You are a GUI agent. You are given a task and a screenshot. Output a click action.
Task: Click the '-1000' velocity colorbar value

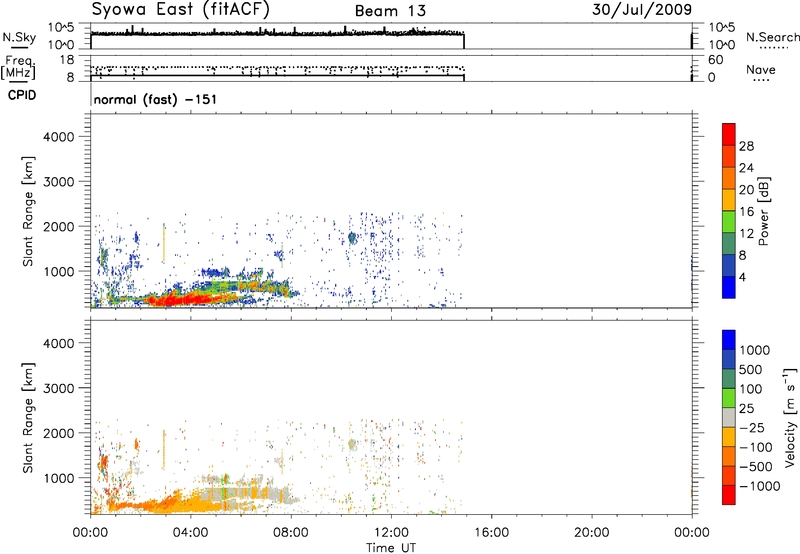click(759, 486)
